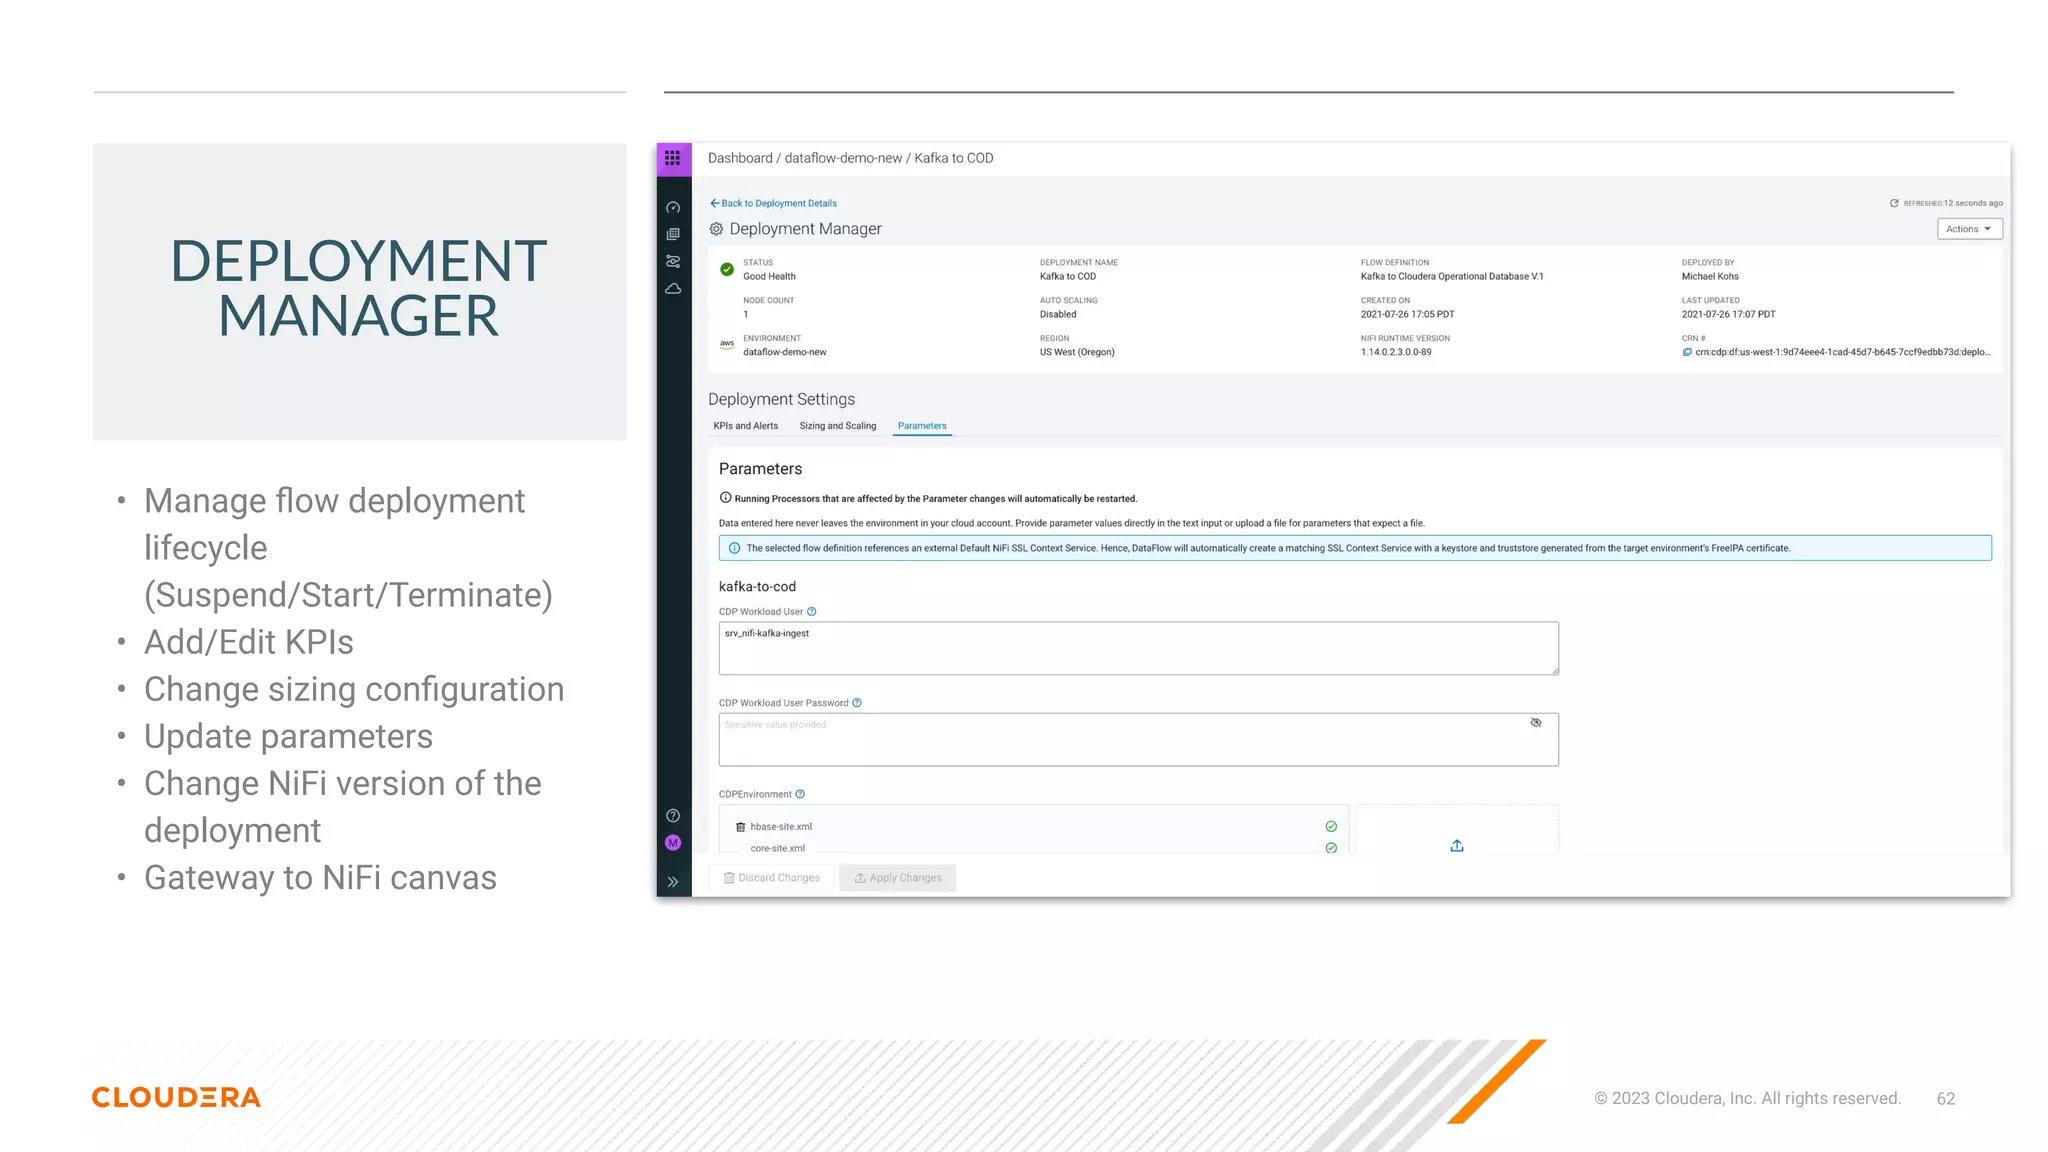Image resolution: width=2048 pixels, height=1152 pixels.
Task: Open help for CDP Workload User
Action: (x=812, y=612)
